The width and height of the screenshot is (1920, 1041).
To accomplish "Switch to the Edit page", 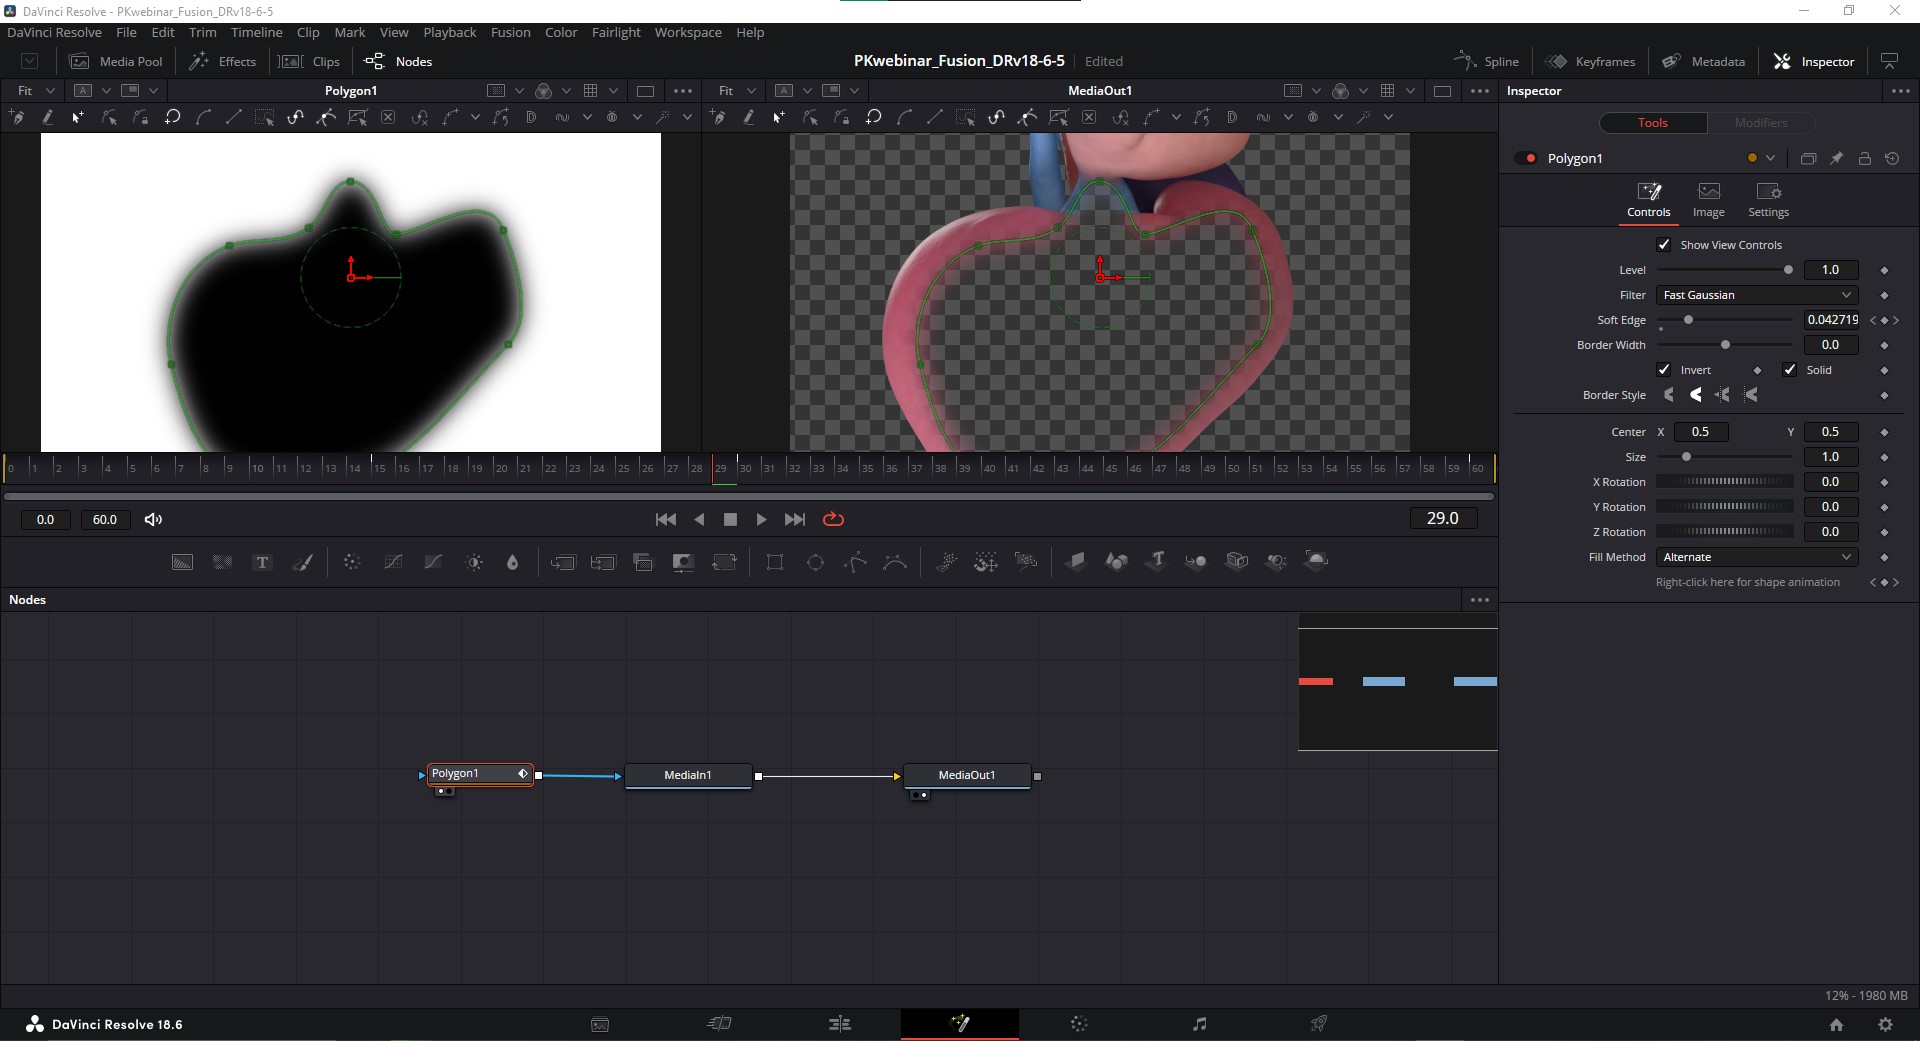I will [x=840, y=1023].
